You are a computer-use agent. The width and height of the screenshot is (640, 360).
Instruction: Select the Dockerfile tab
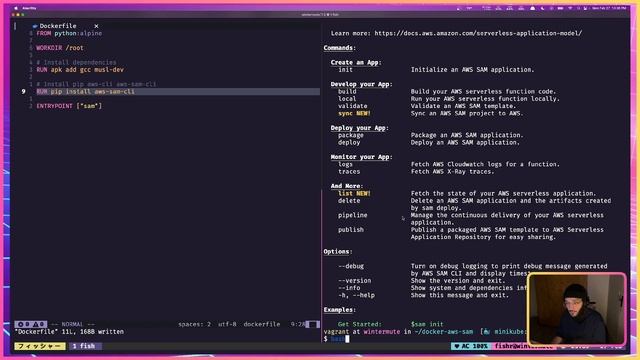coord(58,26)
